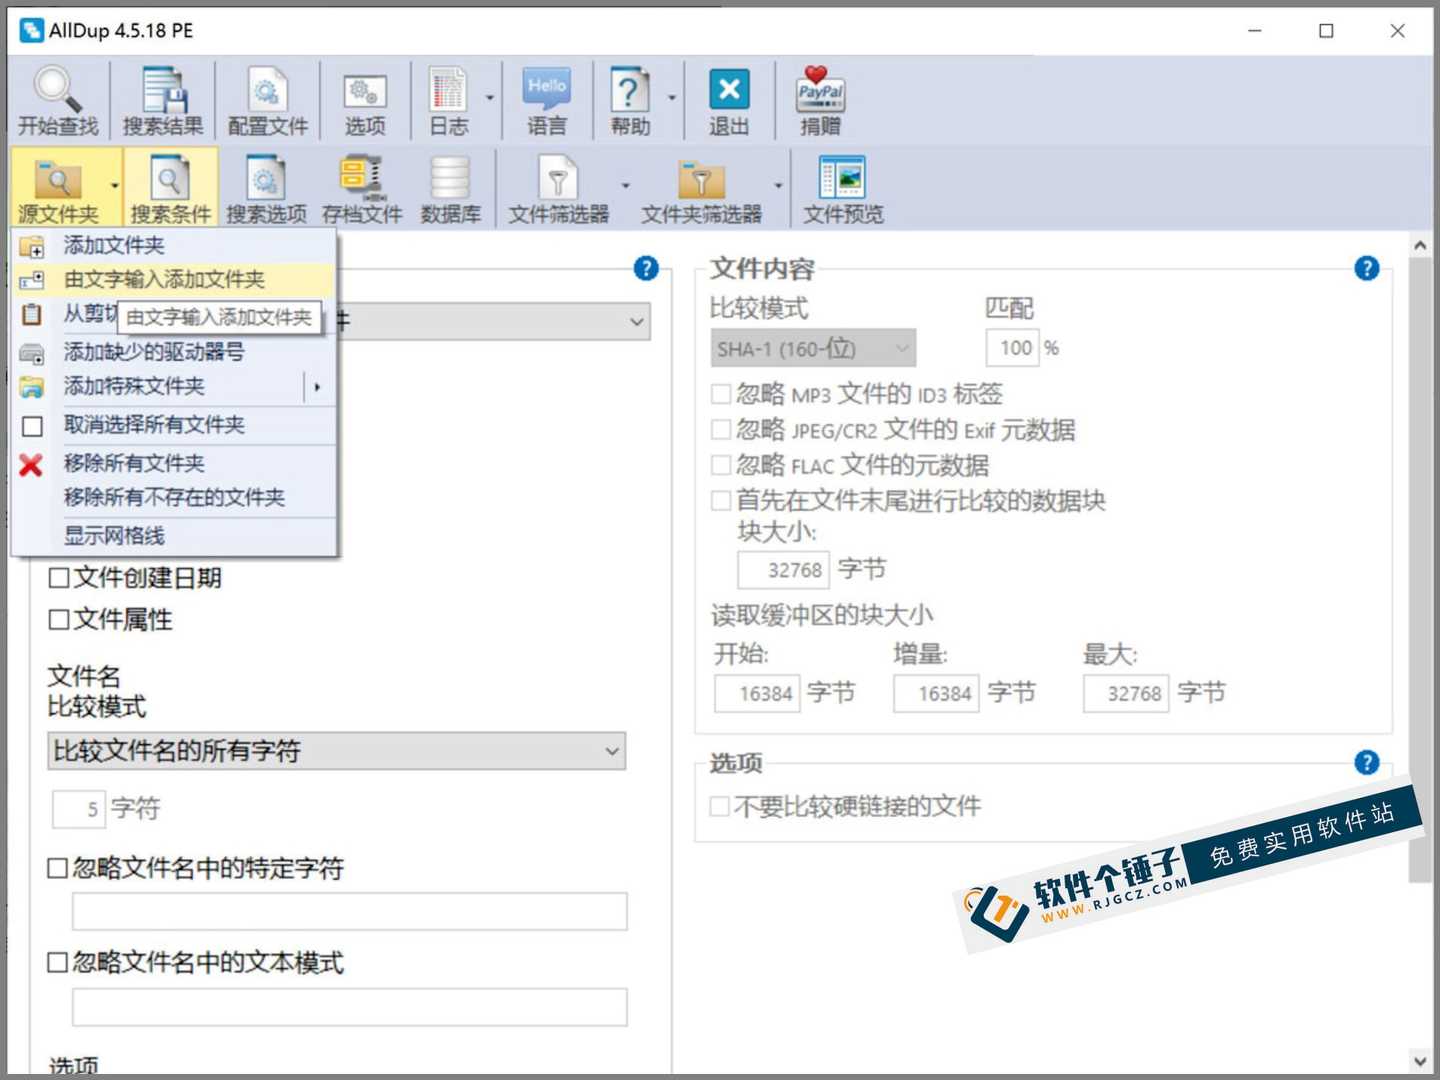Open the SHA-1 (160-位) compare mode dropdown

click(x=813, y=348)
